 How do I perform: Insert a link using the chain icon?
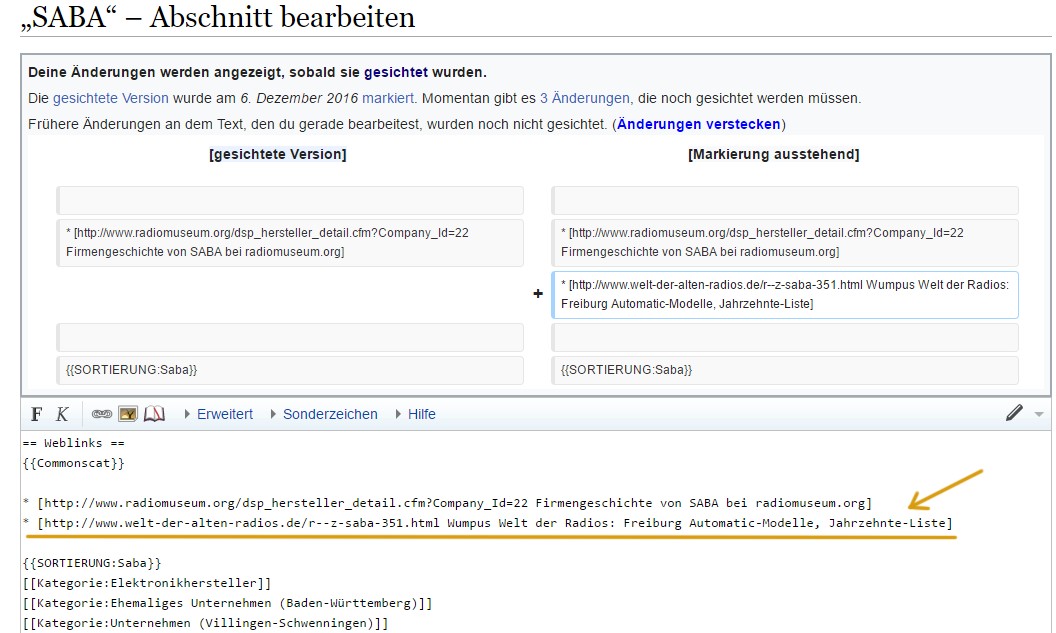click(102, 414)
